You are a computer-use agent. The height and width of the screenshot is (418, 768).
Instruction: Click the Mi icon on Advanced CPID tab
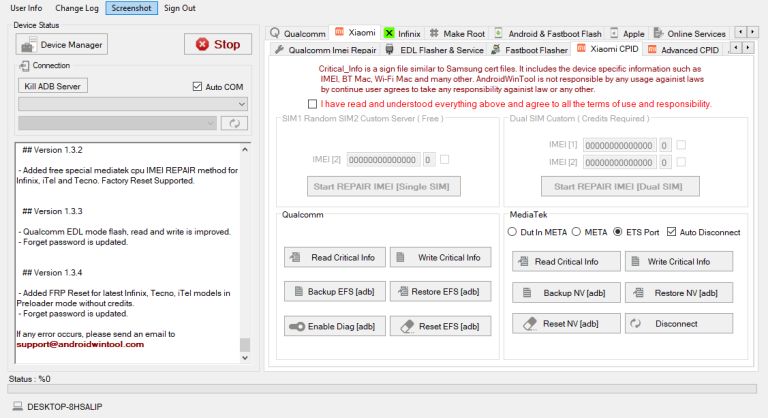pos(652,49)
